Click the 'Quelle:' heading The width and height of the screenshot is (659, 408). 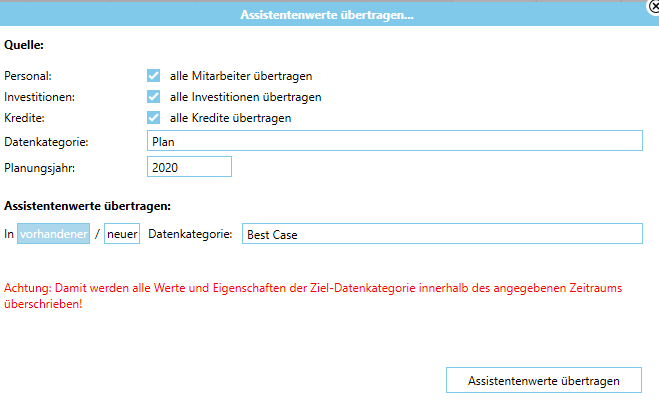pyautogui.click(x=24, y=45)
